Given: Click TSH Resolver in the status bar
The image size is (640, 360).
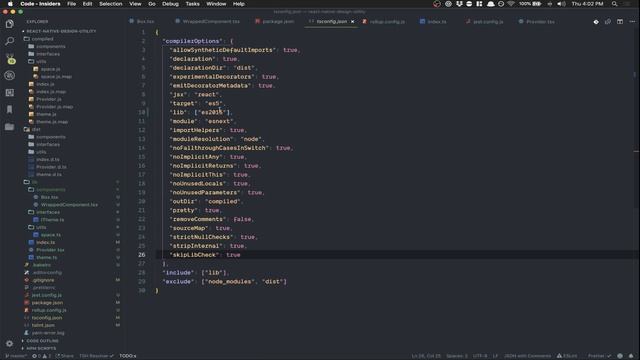Looking at the screenshot, I should point(96,356).
